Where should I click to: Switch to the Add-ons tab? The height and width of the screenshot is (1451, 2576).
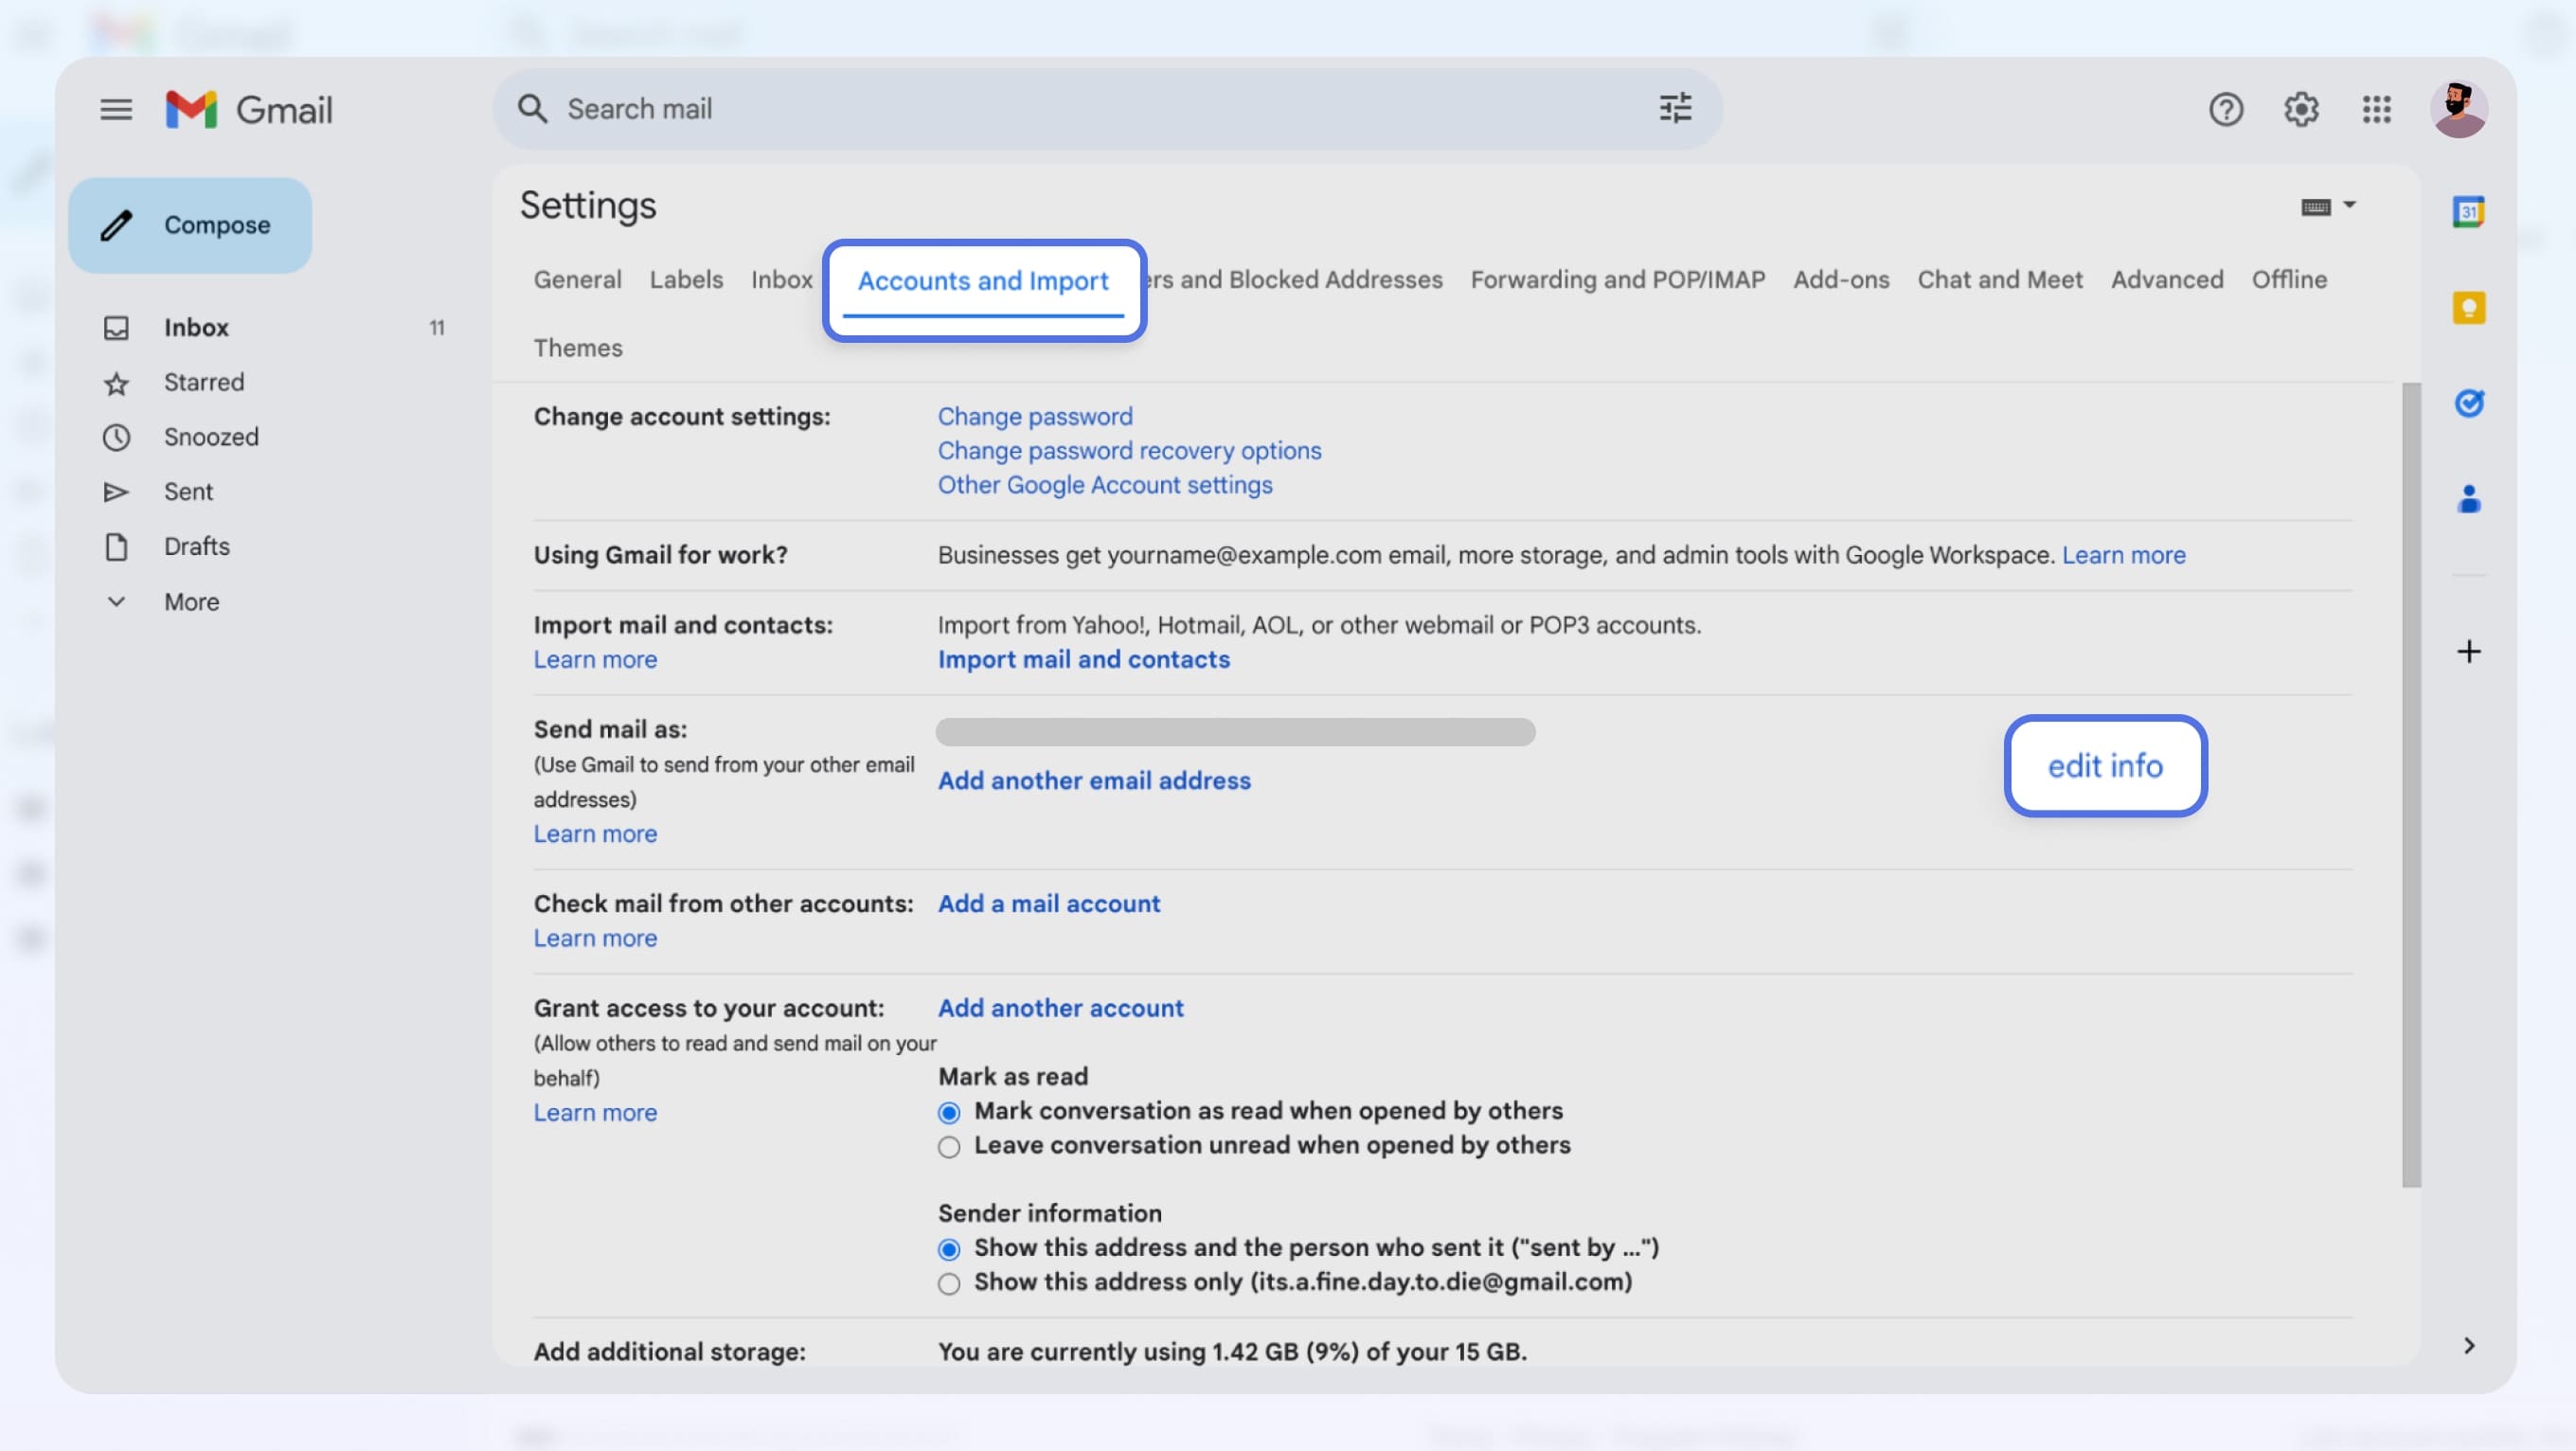(1841, 280)
